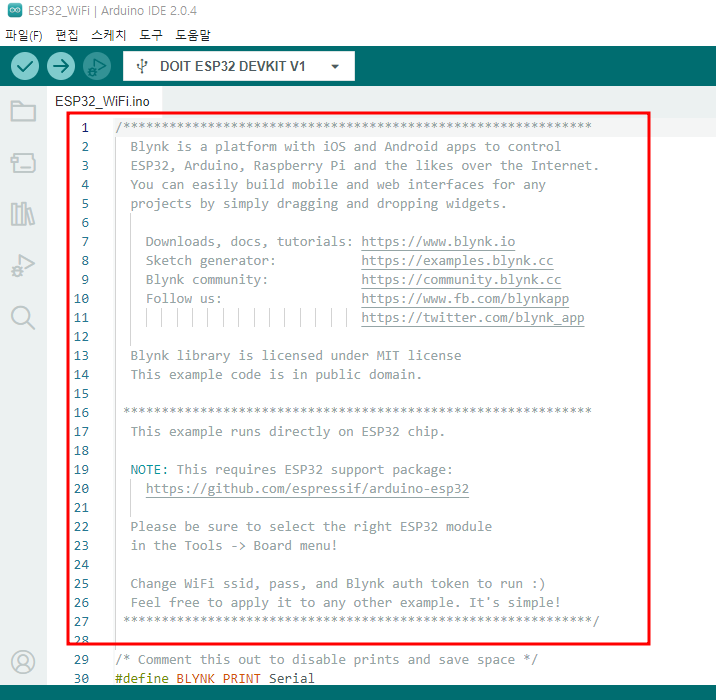This screenshot has width=716, height=700.
Task: Follow the https://community.blynk.cc link
Action: pyautogui.click(x=461, y=279)
